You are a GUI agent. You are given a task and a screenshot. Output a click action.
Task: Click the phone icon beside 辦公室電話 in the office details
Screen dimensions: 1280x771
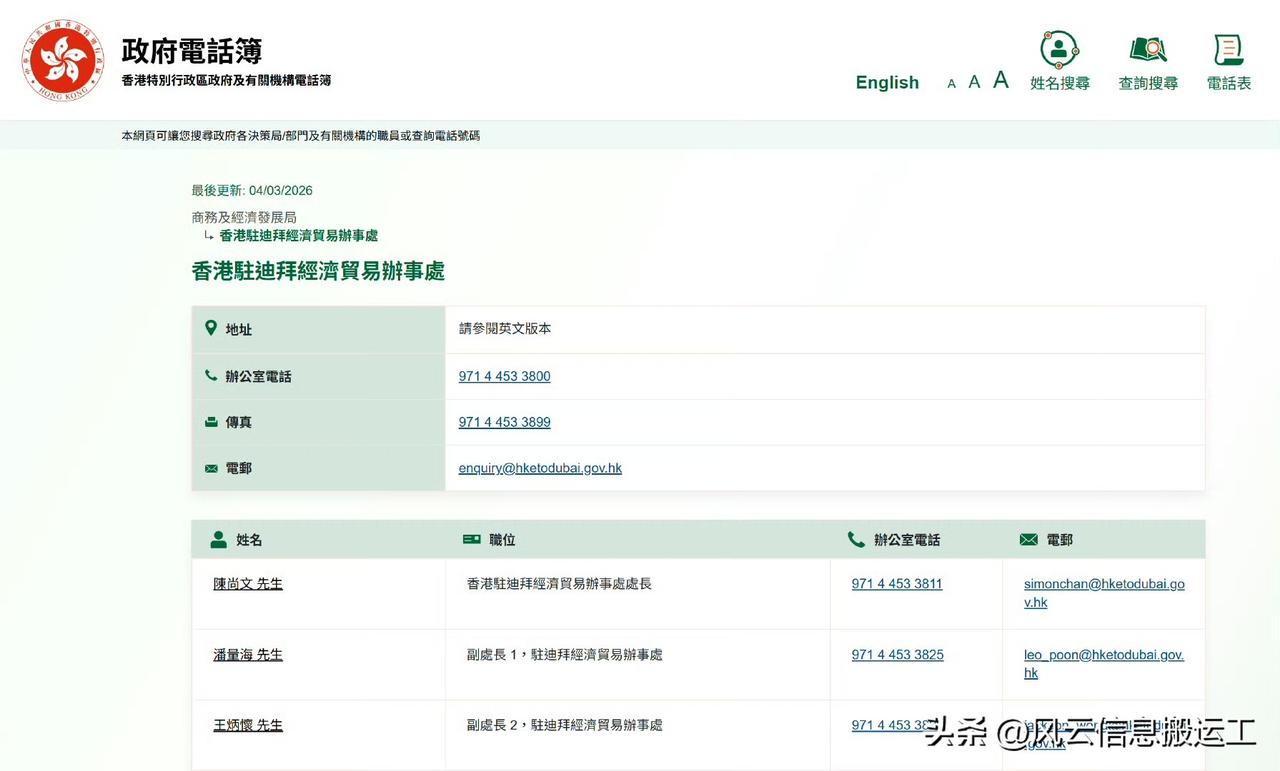point(211,376)
